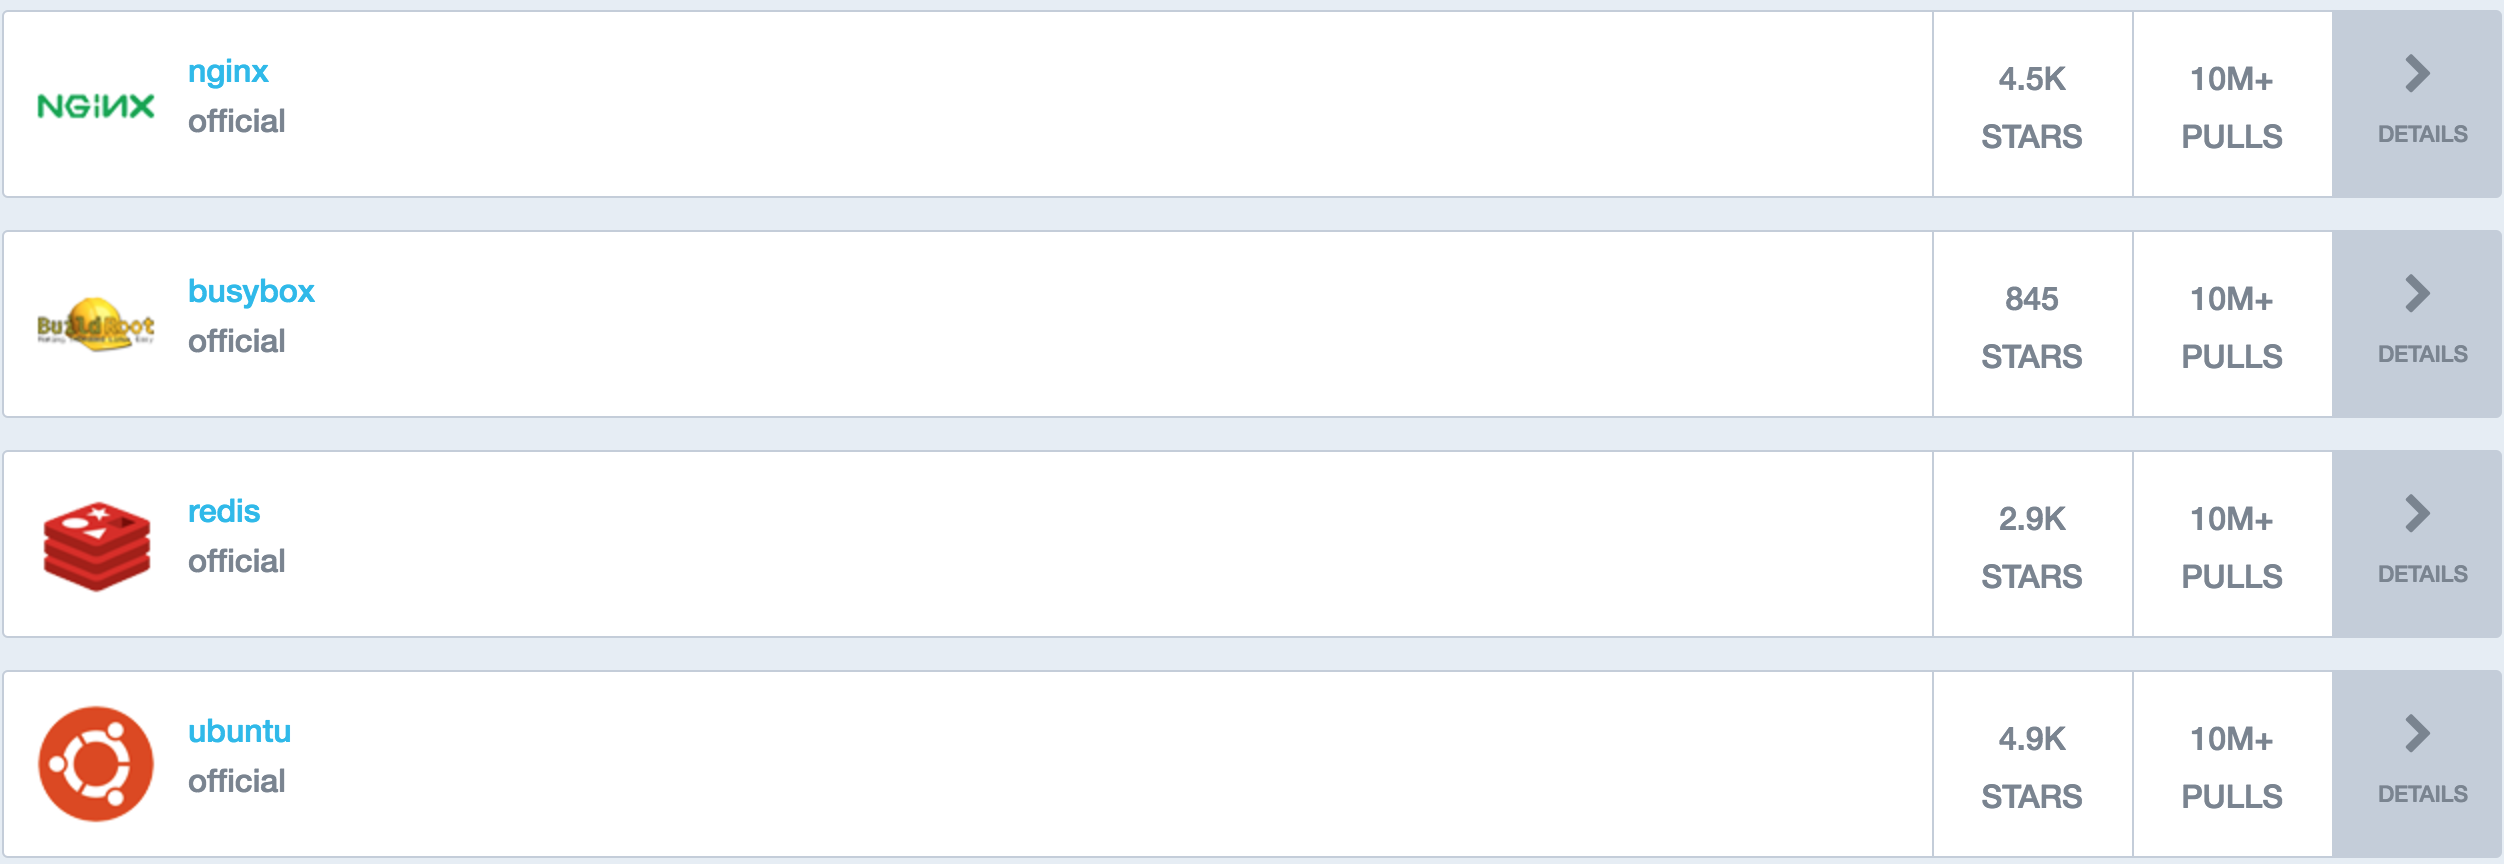
Task: Open nginx details chevron arrow
Action: pos(2417,74)
